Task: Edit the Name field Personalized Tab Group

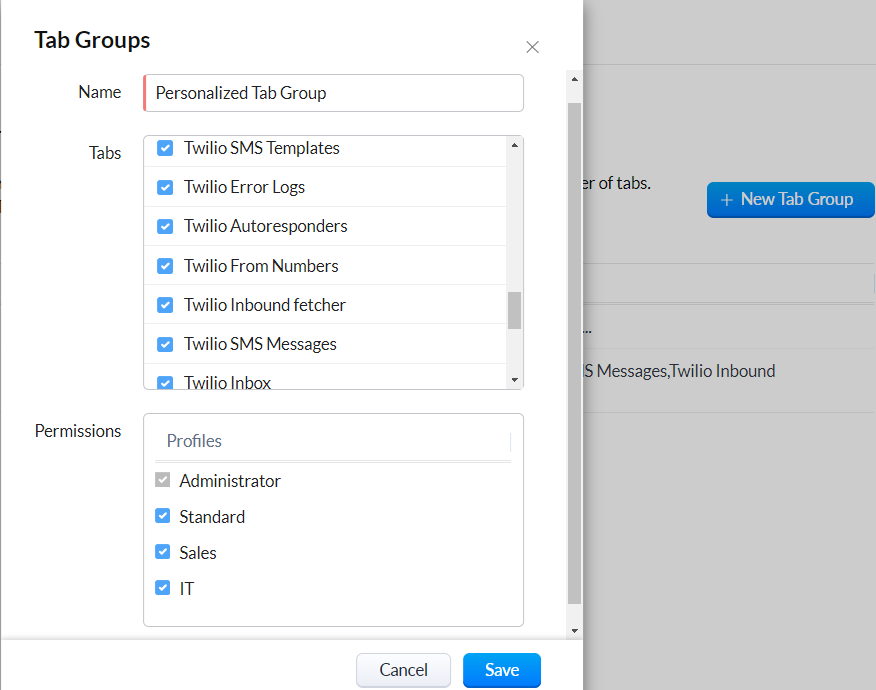Action: (x=334, y=93)
